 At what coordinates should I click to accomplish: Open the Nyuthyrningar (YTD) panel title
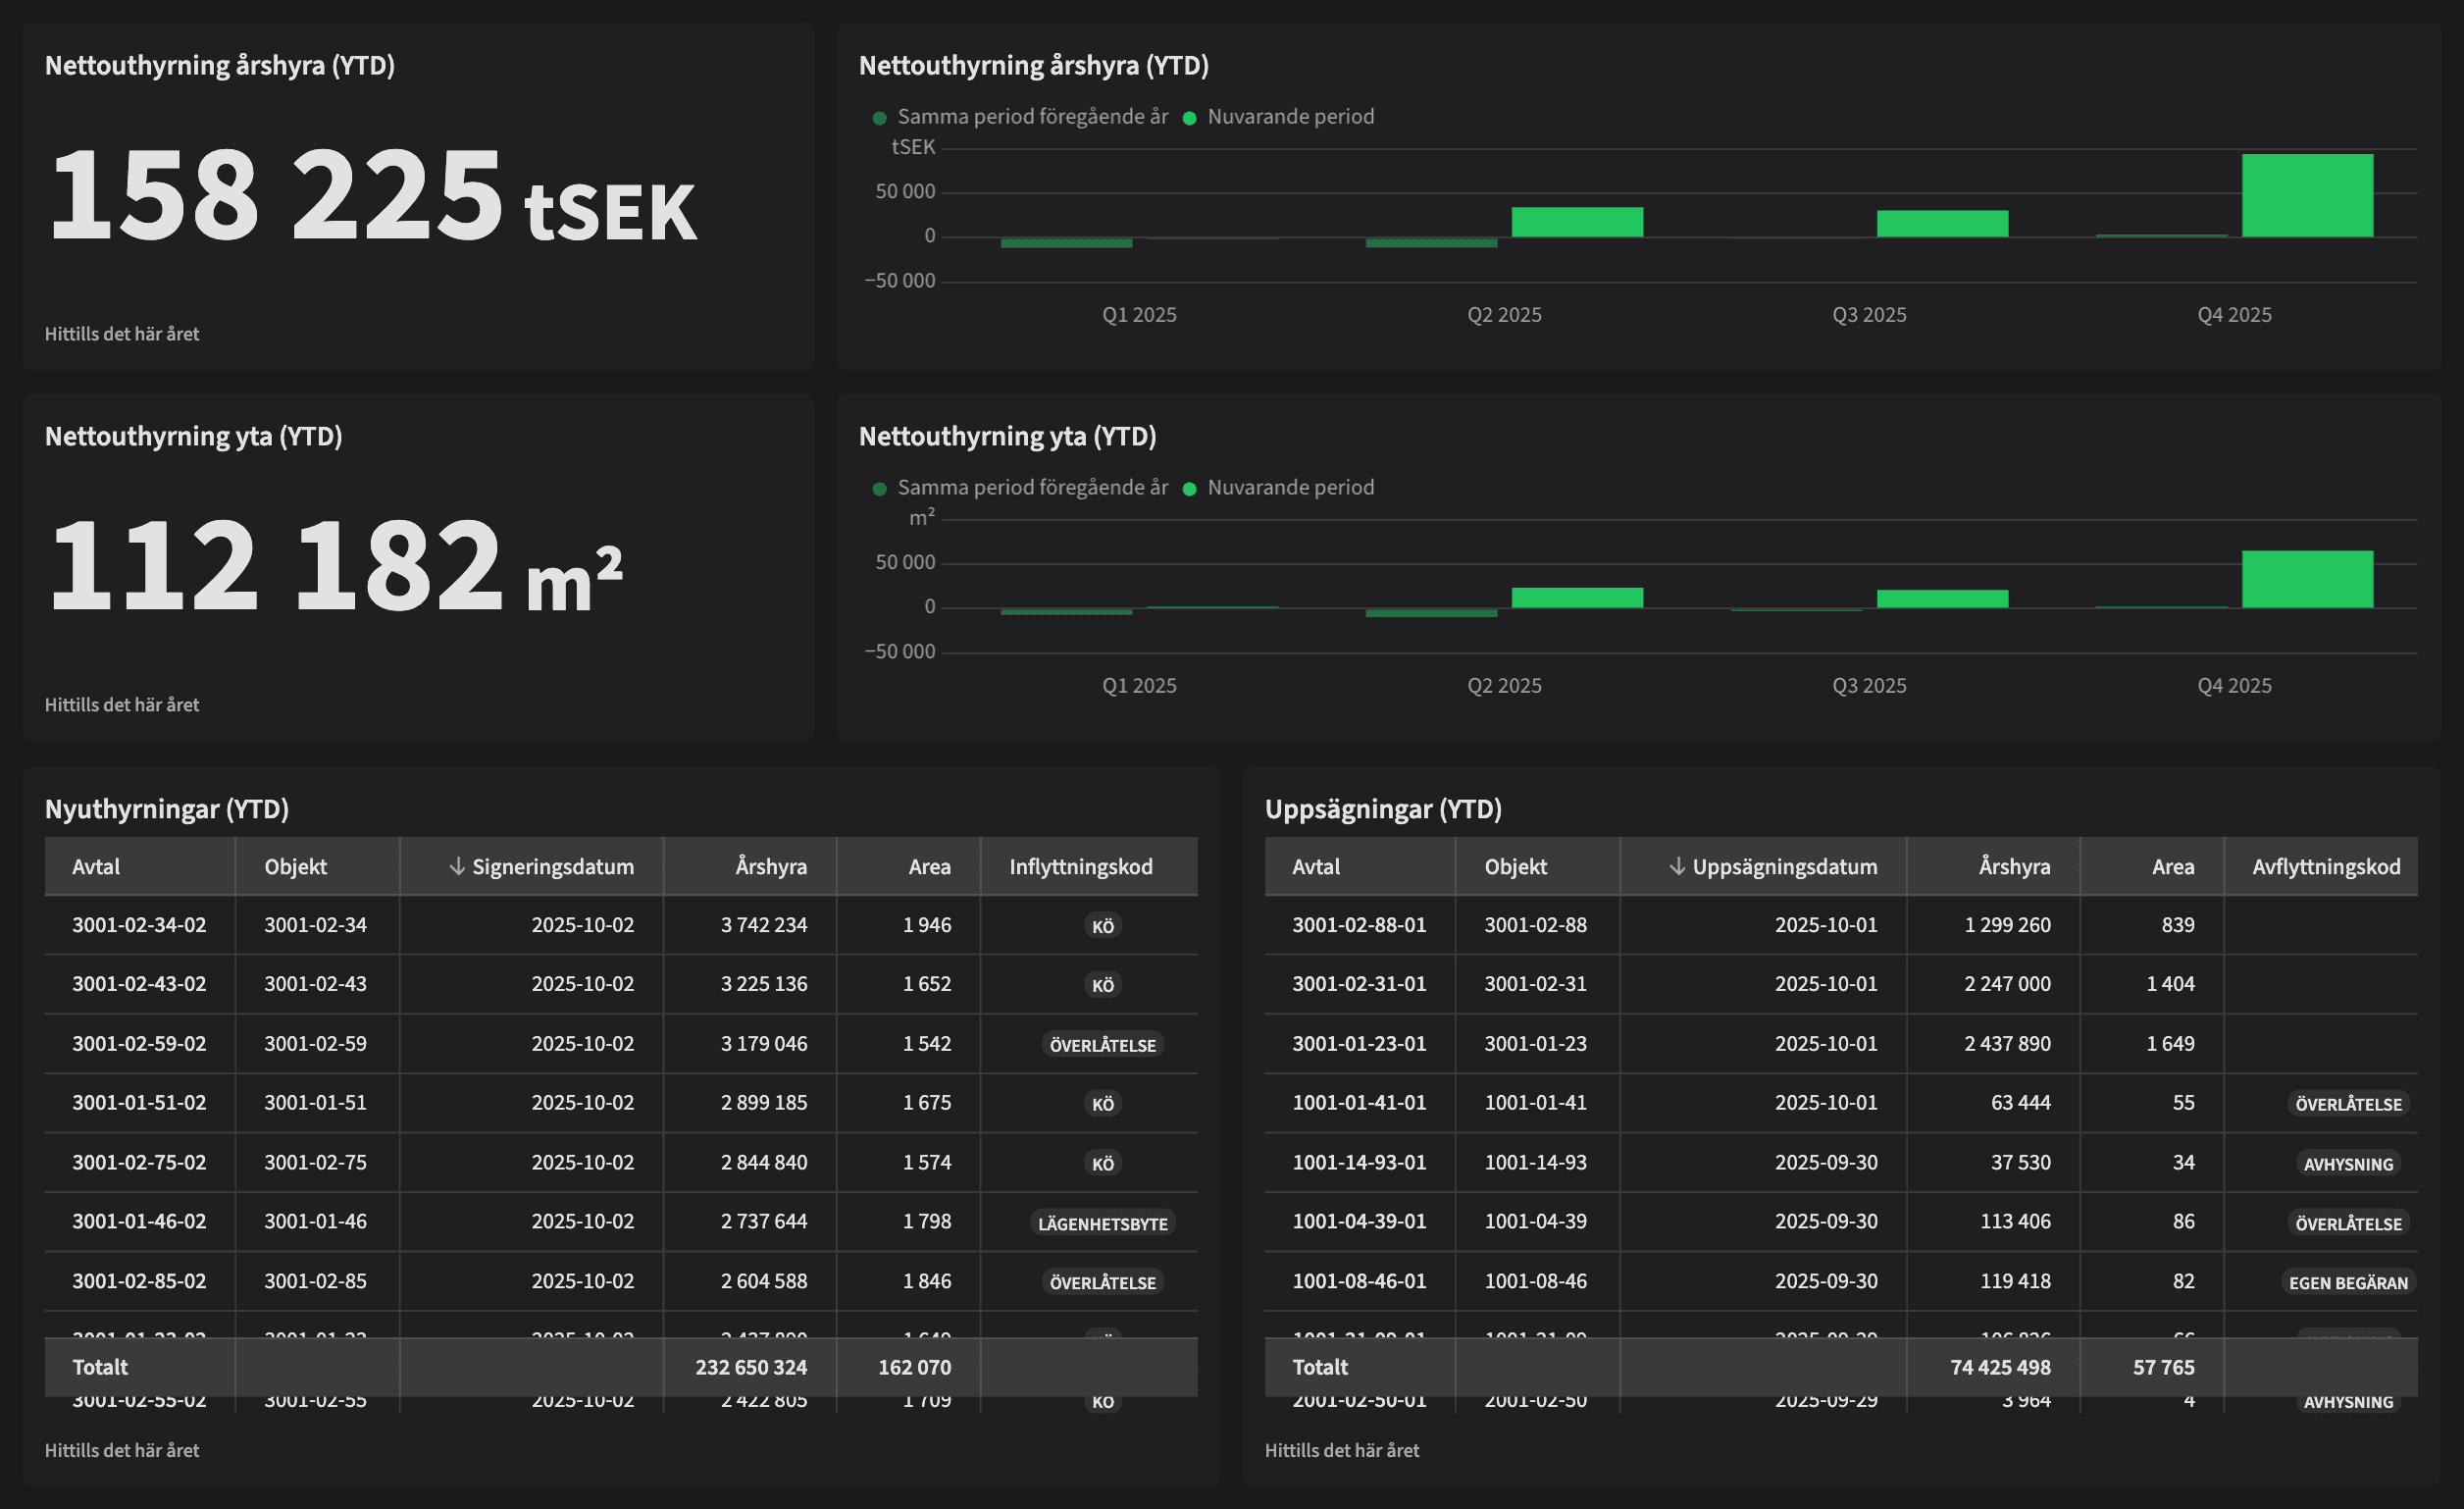pos(165,809)
